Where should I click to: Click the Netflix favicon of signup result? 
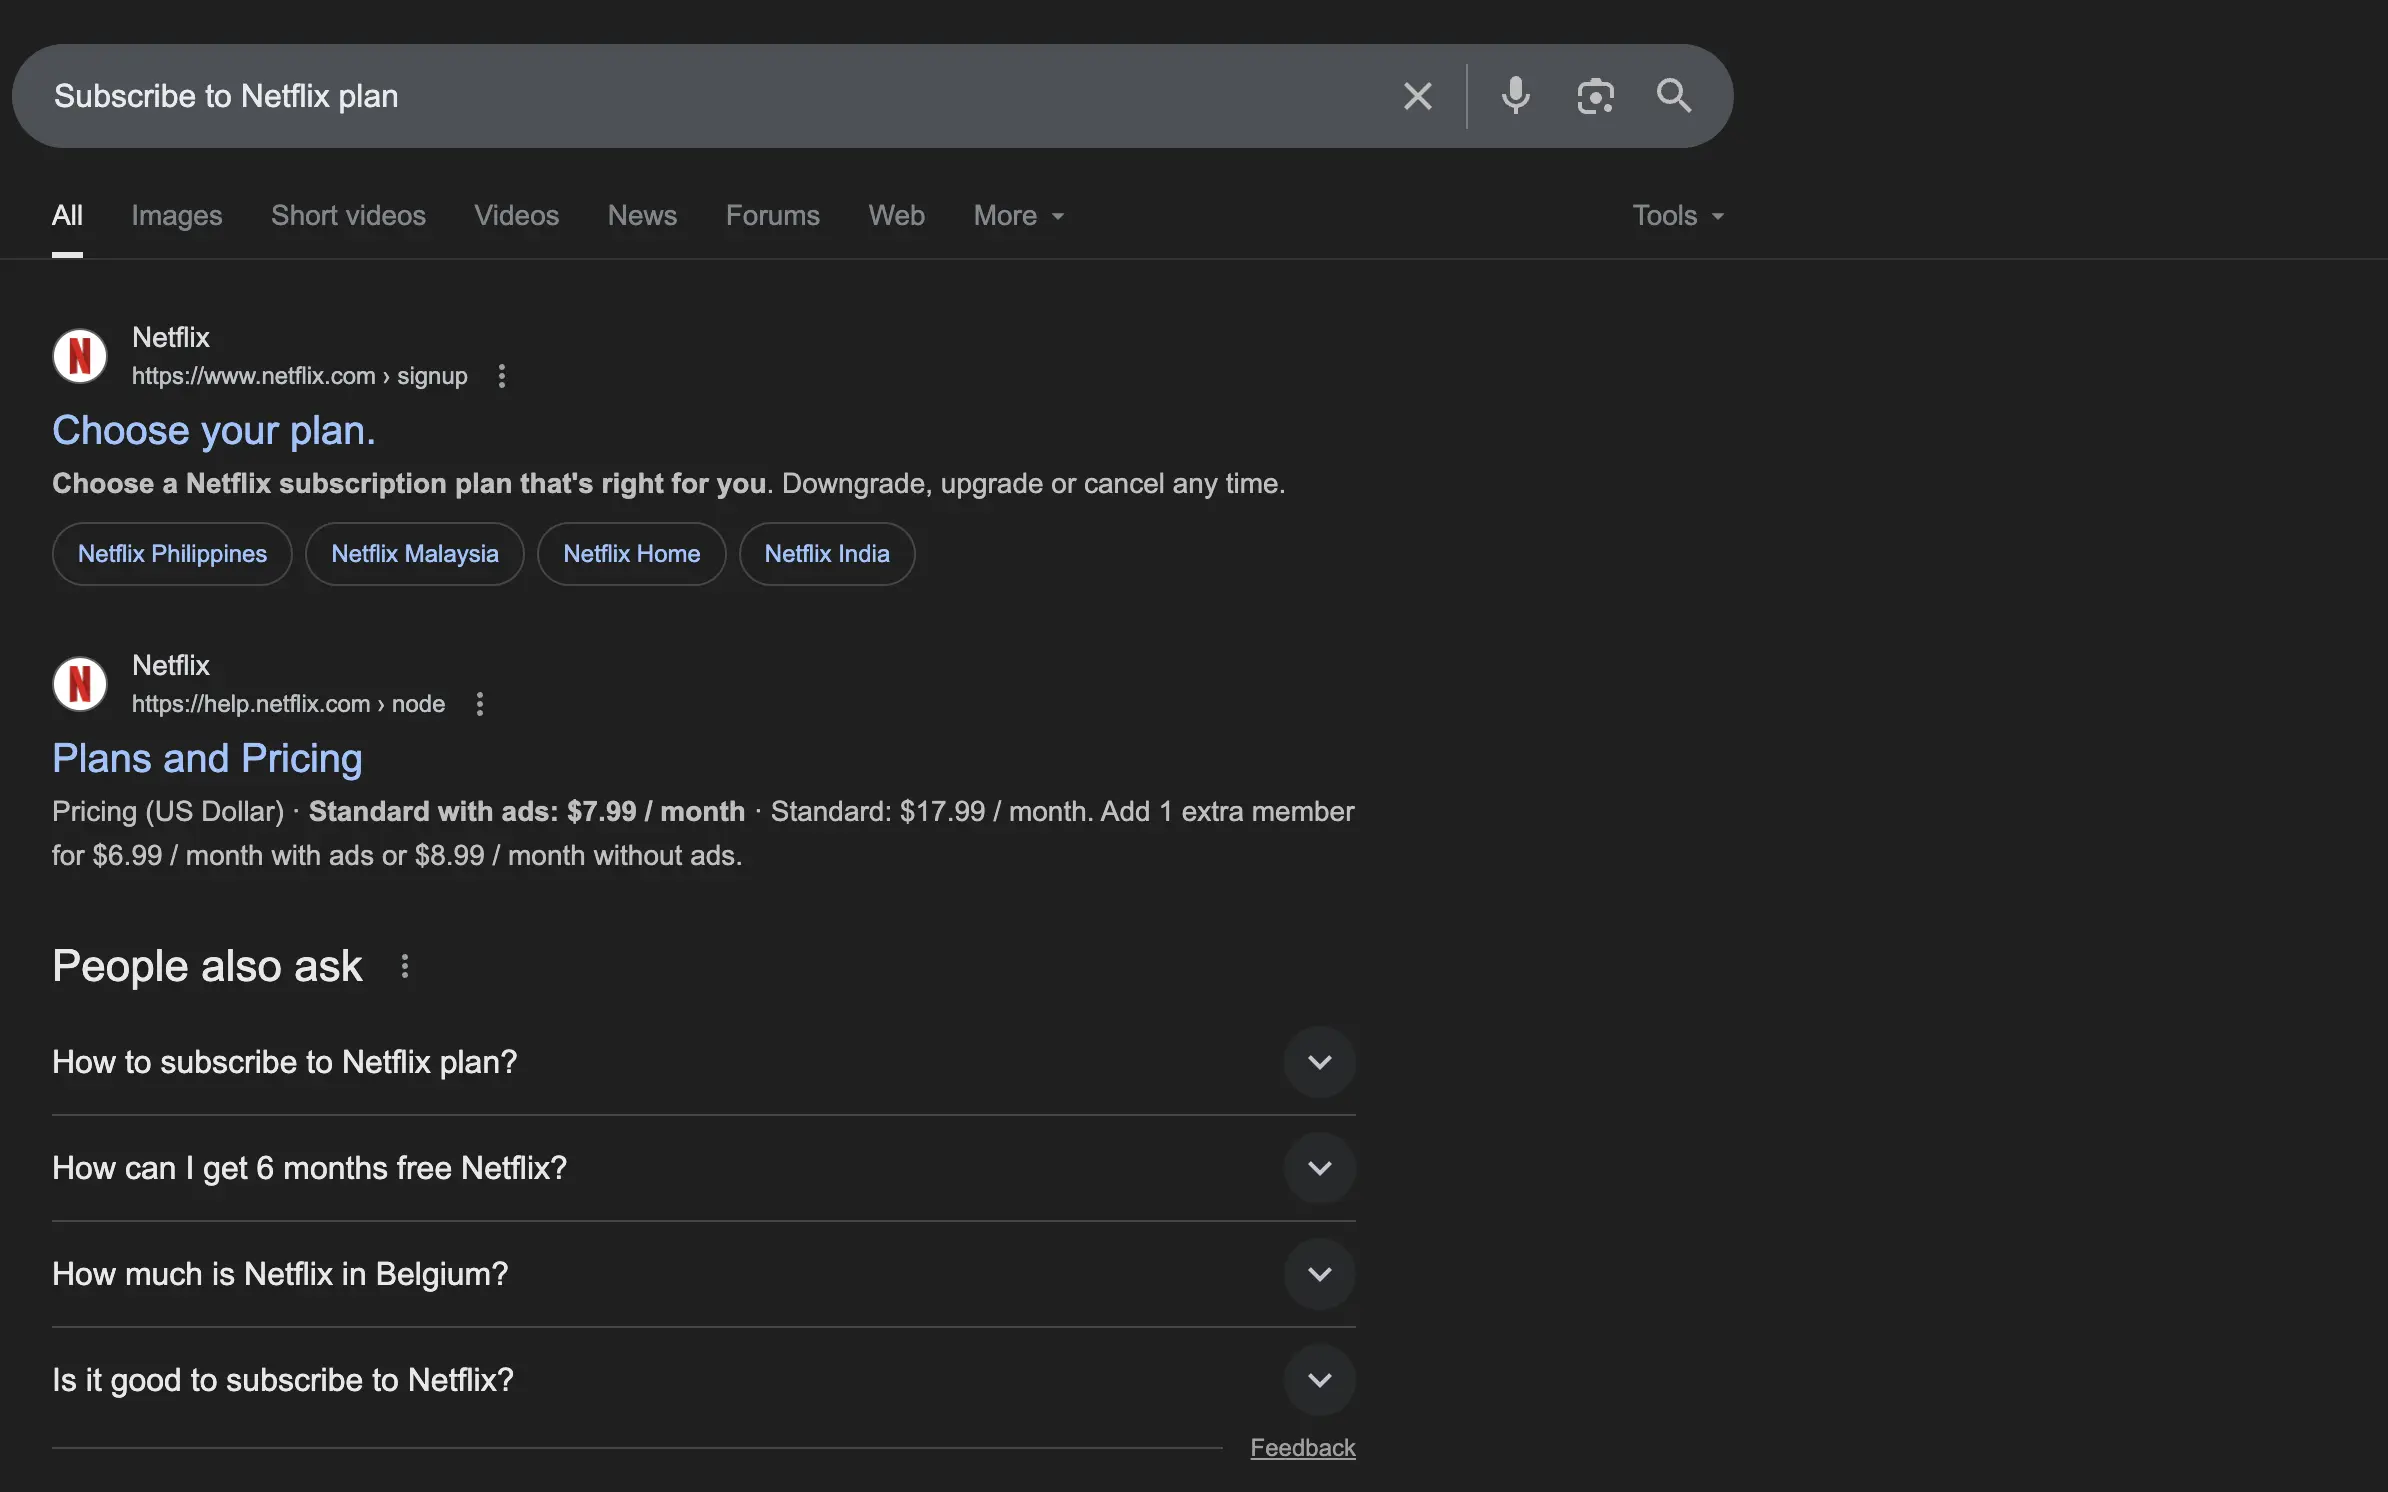[x=80, y=356]
